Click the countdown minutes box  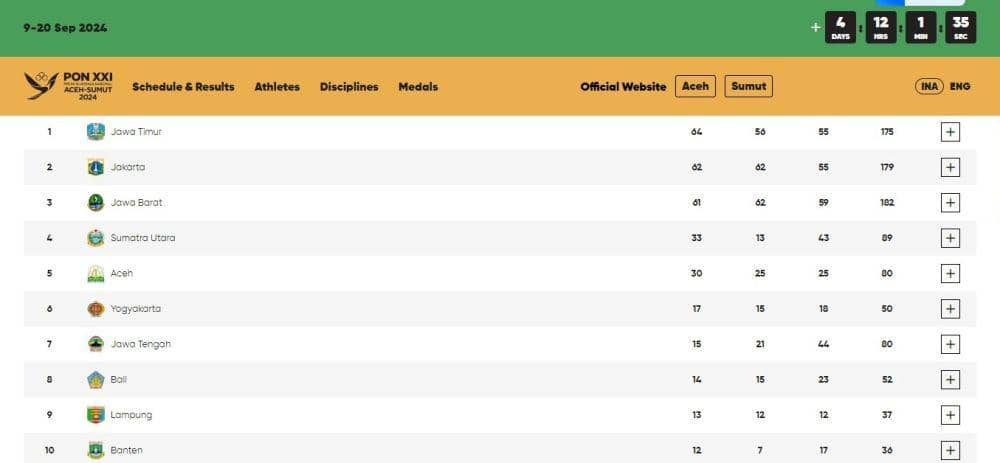click(x=921, y=27)
